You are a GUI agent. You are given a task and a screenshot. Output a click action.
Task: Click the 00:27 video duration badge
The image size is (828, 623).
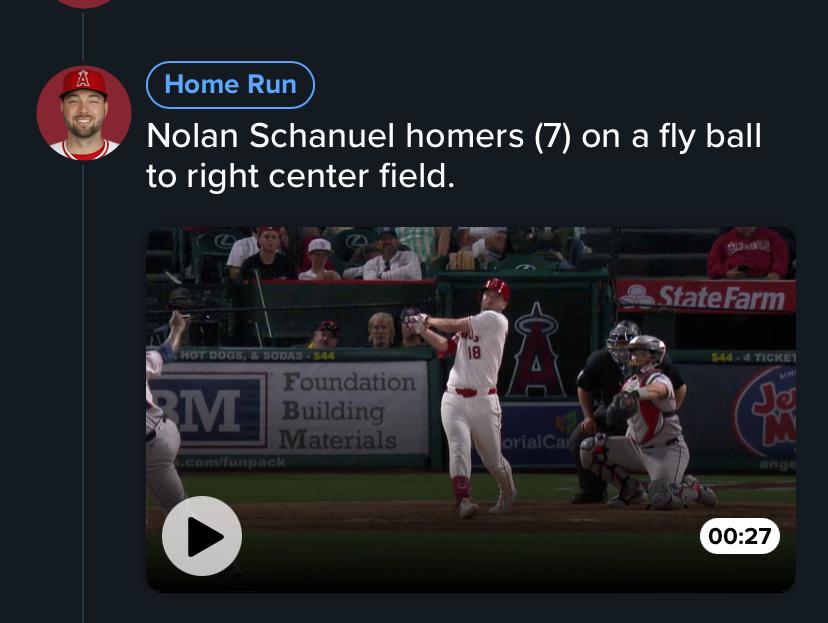pos(739,536)
